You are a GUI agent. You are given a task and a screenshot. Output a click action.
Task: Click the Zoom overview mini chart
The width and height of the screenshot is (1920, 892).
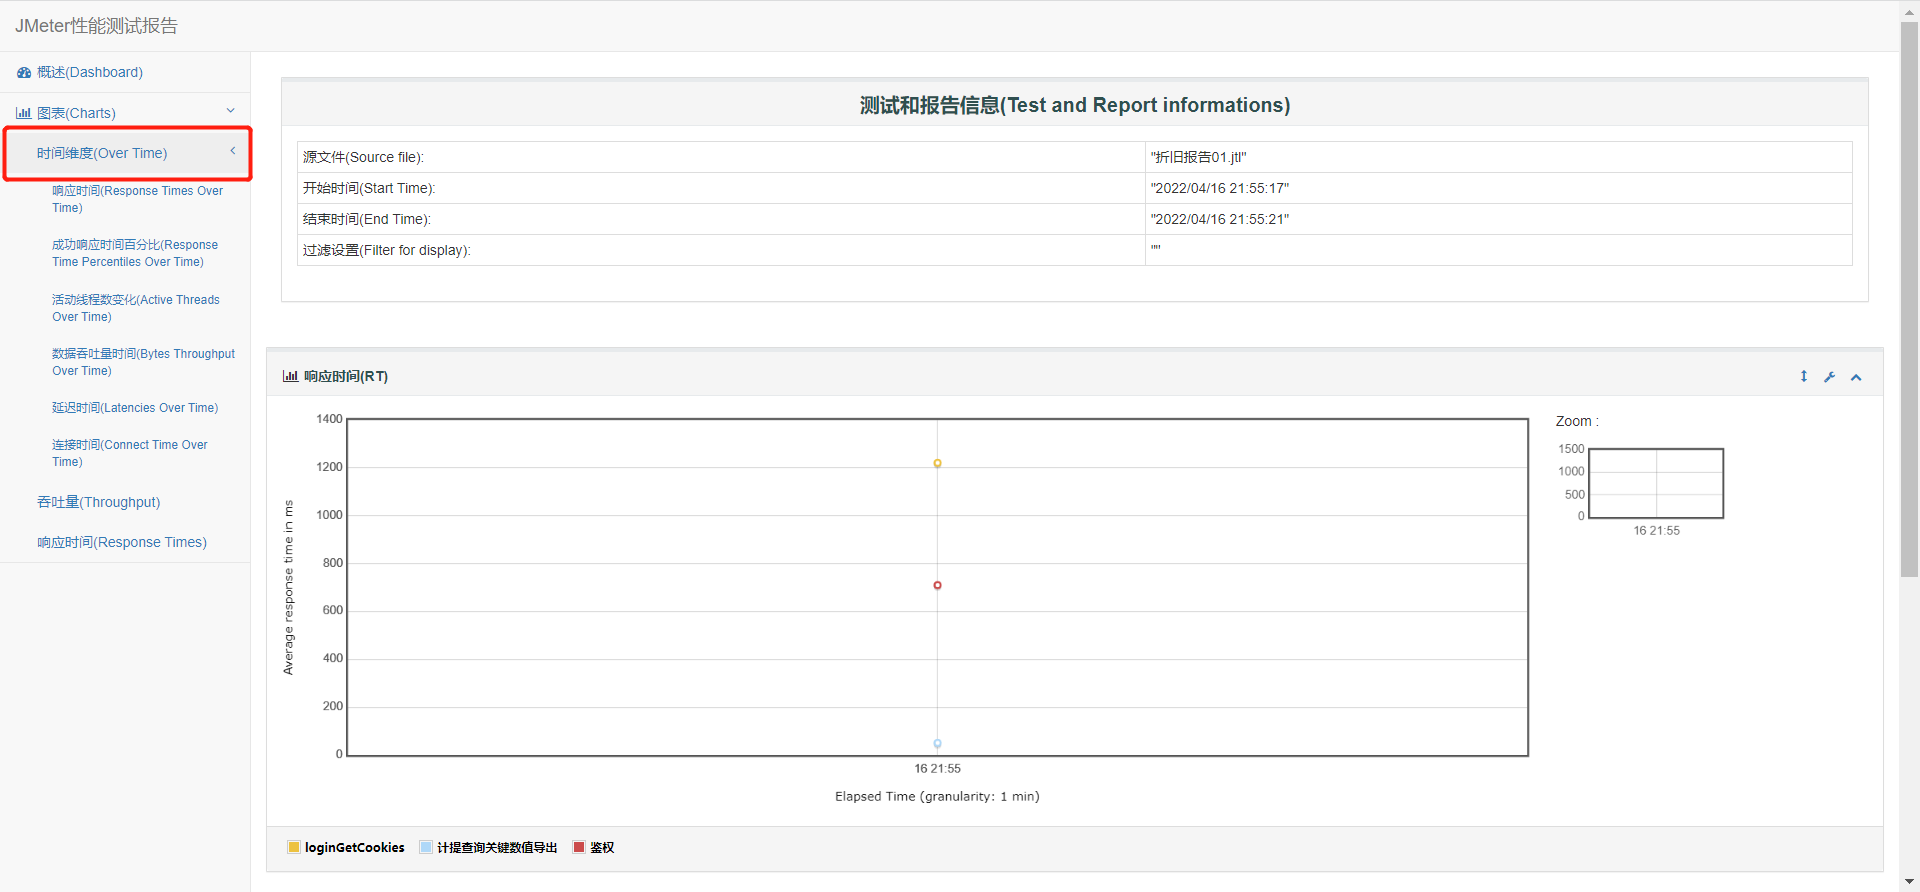(1656, 483)
